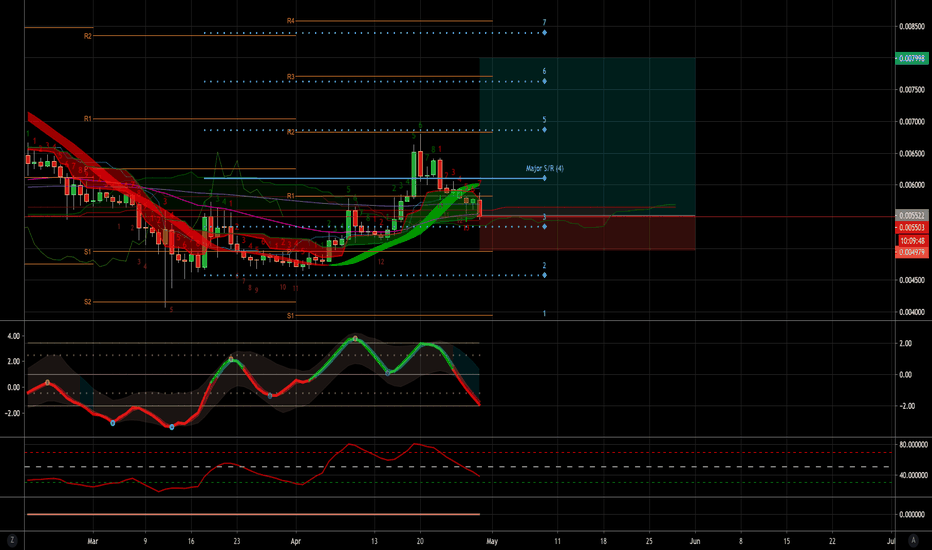Select the R3 pivot level label
Image resolution: width=932 pixels, height=550 pixels.
click(291, 77)
